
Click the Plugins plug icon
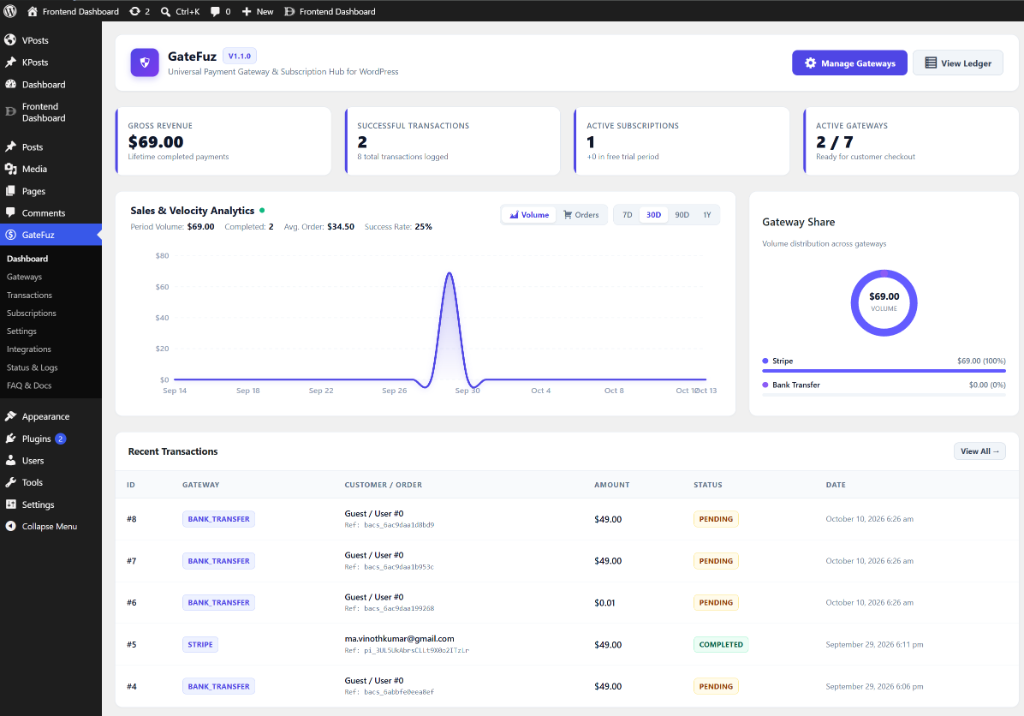click(x=10, y=438)
